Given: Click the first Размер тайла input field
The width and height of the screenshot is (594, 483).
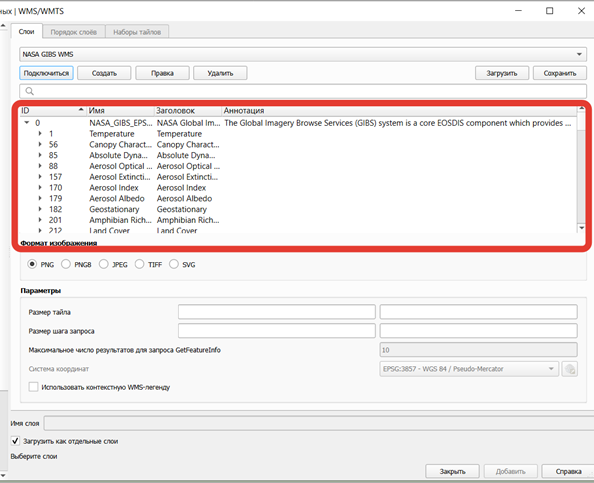Looking at the screenshot, I should (x=277, y=312).
